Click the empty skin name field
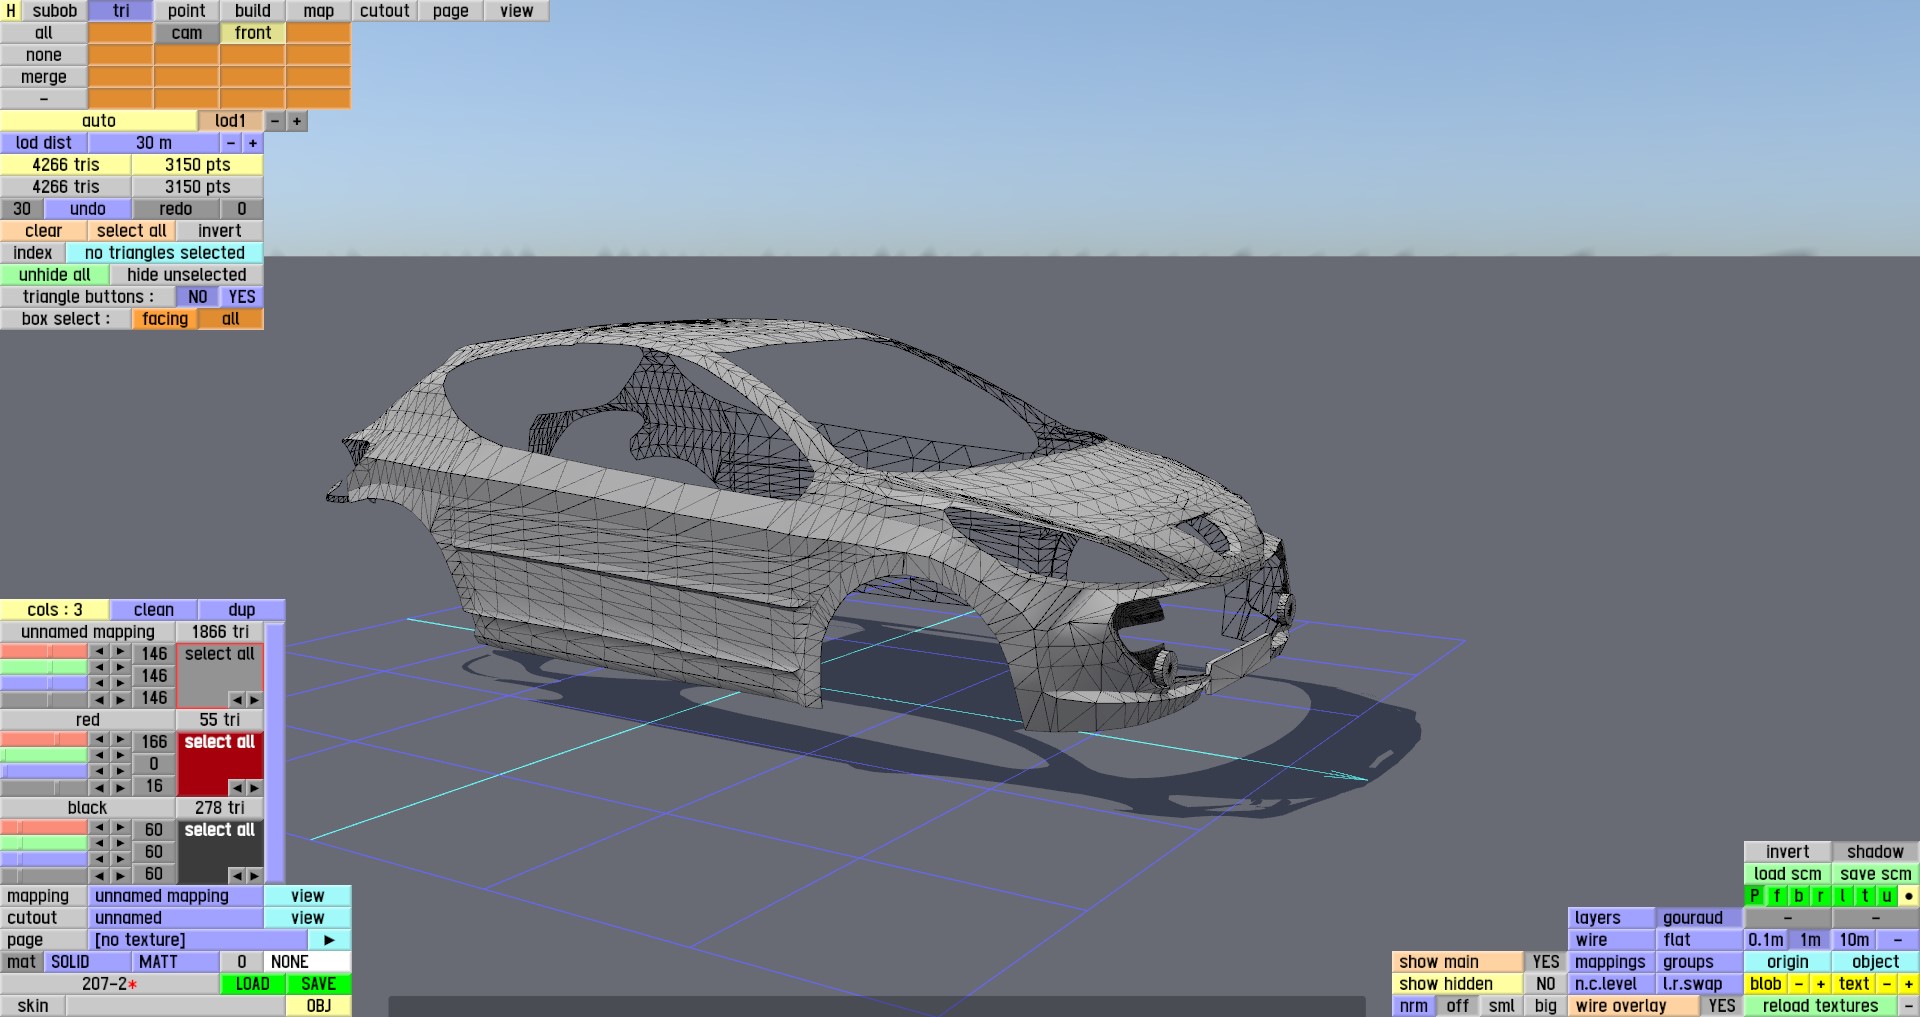Screen dimensions: 1920x1017 (x=176, y=1006)
